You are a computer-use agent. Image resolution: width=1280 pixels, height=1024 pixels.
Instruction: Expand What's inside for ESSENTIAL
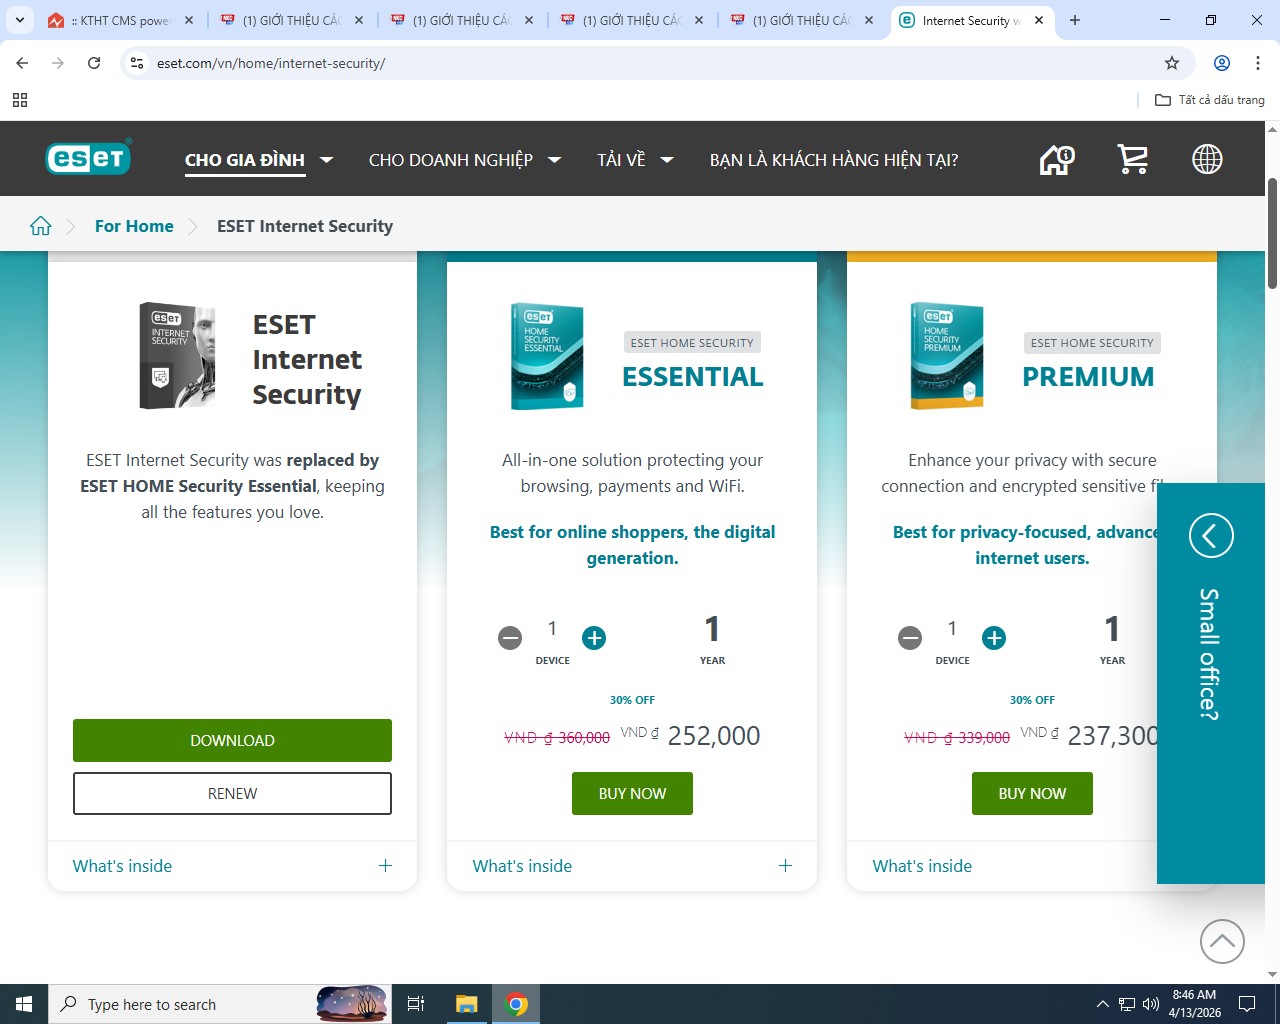632,866
